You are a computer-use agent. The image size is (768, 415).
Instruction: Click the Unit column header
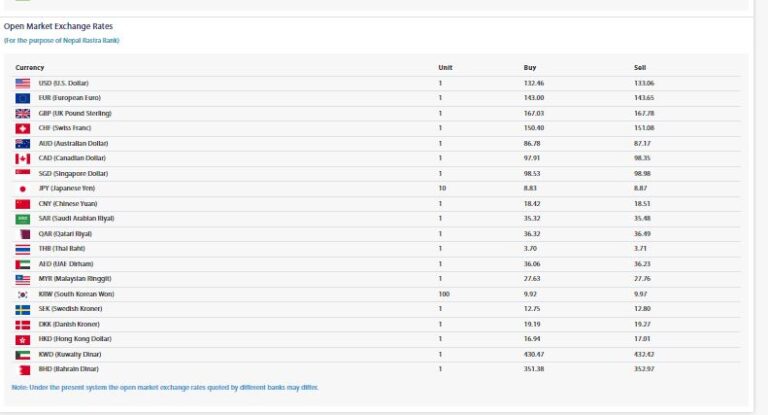[445, 67]
